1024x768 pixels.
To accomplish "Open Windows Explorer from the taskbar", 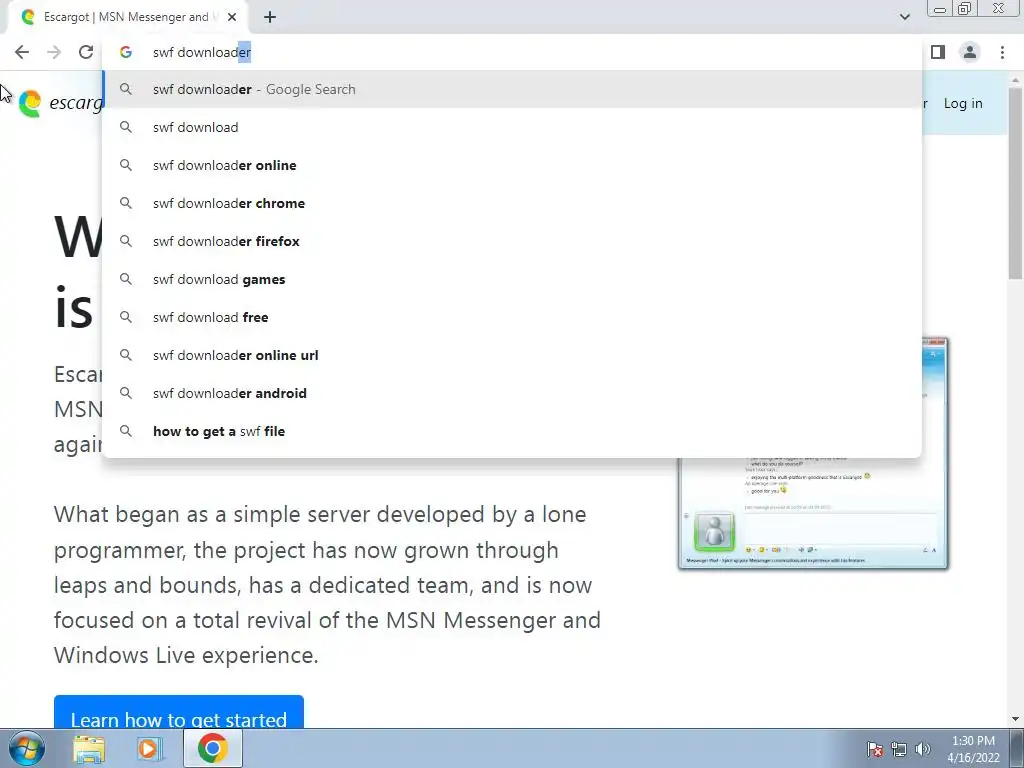I will pyautogui.click(x=89, y=749).
